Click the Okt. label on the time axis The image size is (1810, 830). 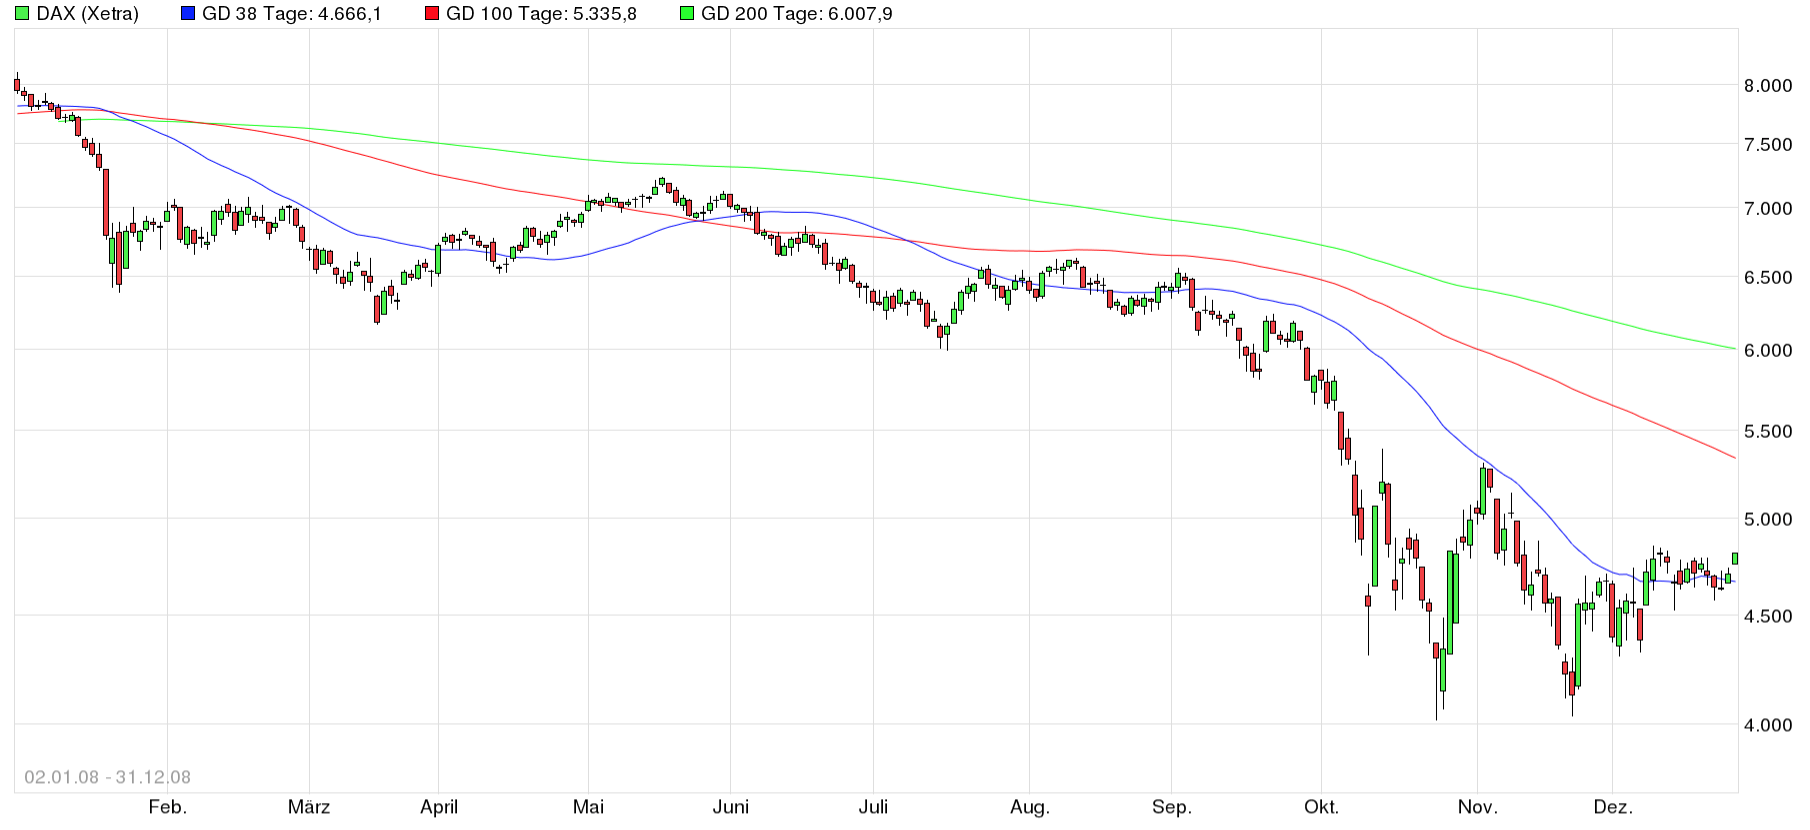coord(1321,807)
